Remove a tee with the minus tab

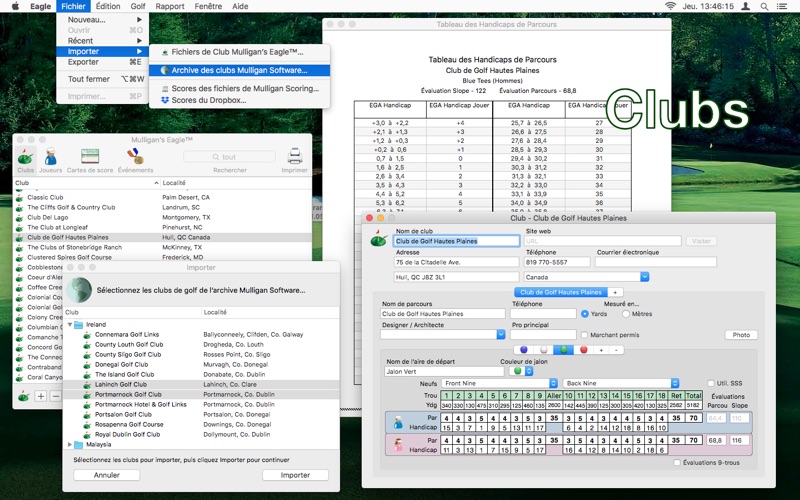(616, 350)
